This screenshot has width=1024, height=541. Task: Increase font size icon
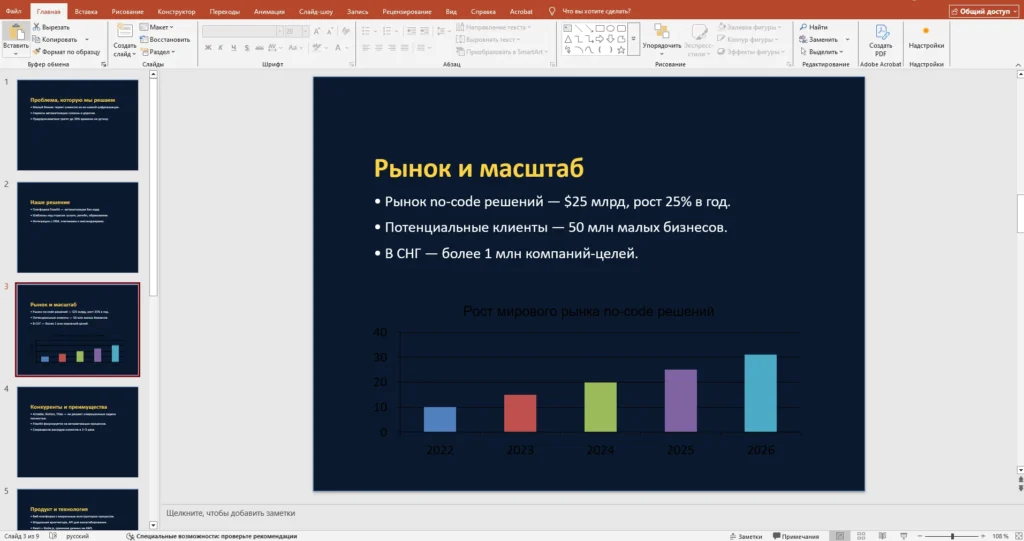coord(317,31)
